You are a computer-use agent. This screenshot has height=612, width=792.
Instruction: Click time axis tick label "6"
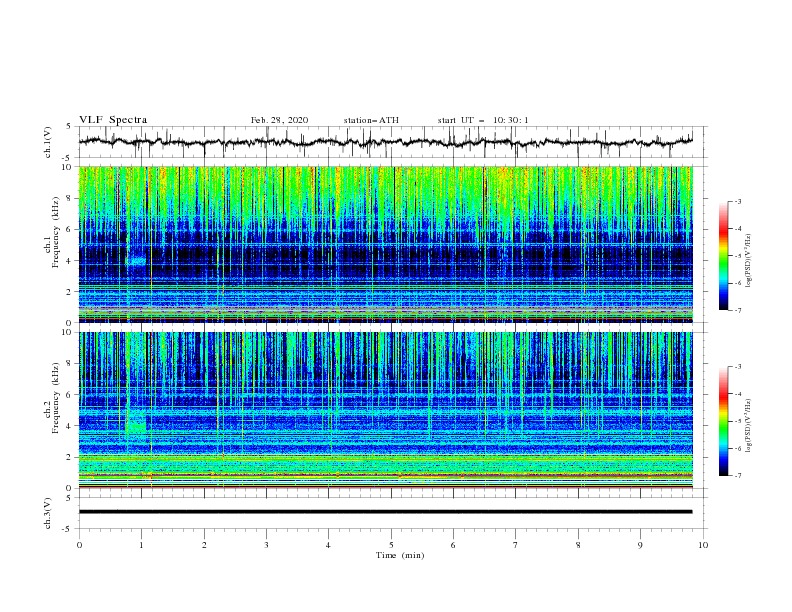point(453,545)
